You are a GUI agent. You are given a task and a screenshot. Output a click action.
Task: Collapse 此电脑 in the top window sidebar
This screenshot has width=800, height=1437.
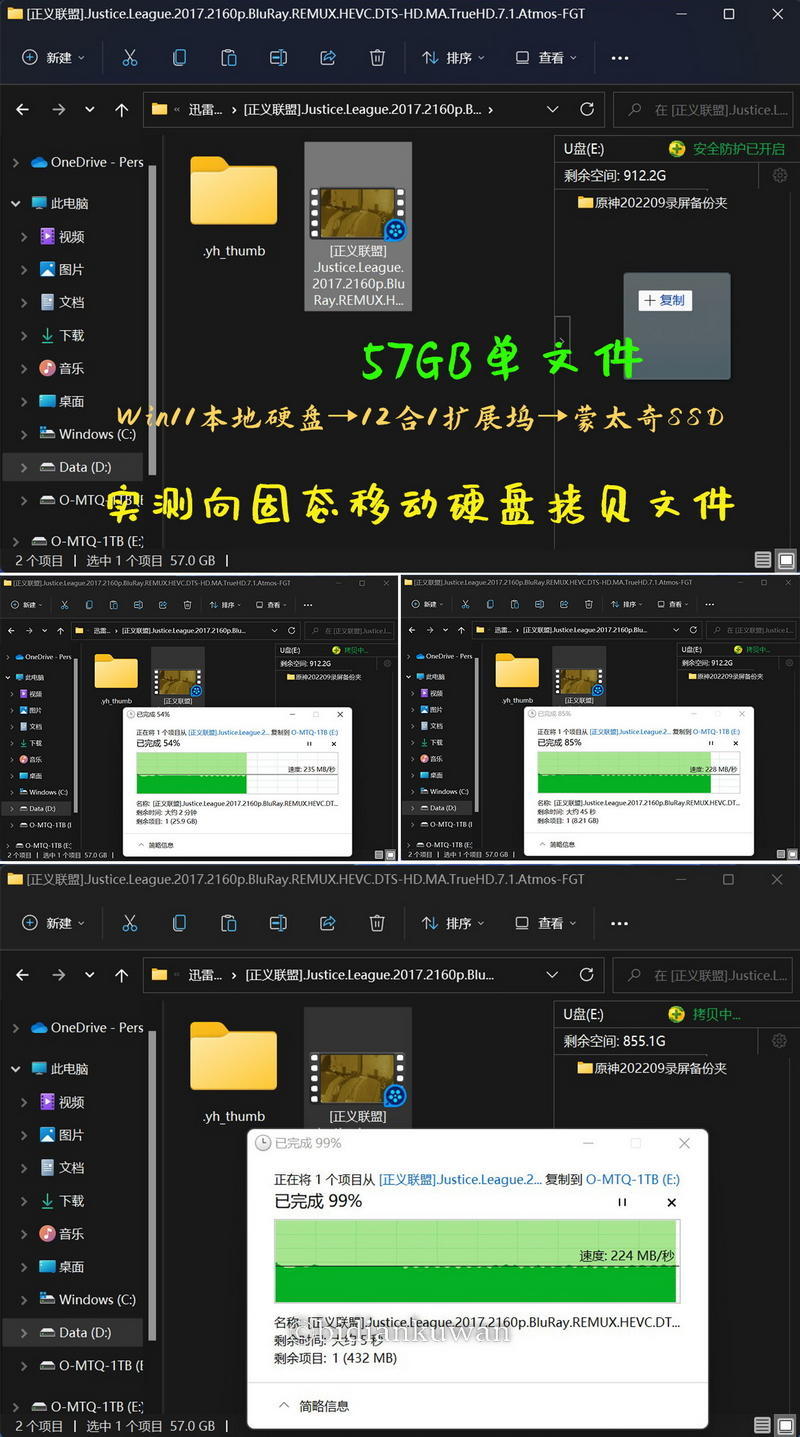[15, 203]
